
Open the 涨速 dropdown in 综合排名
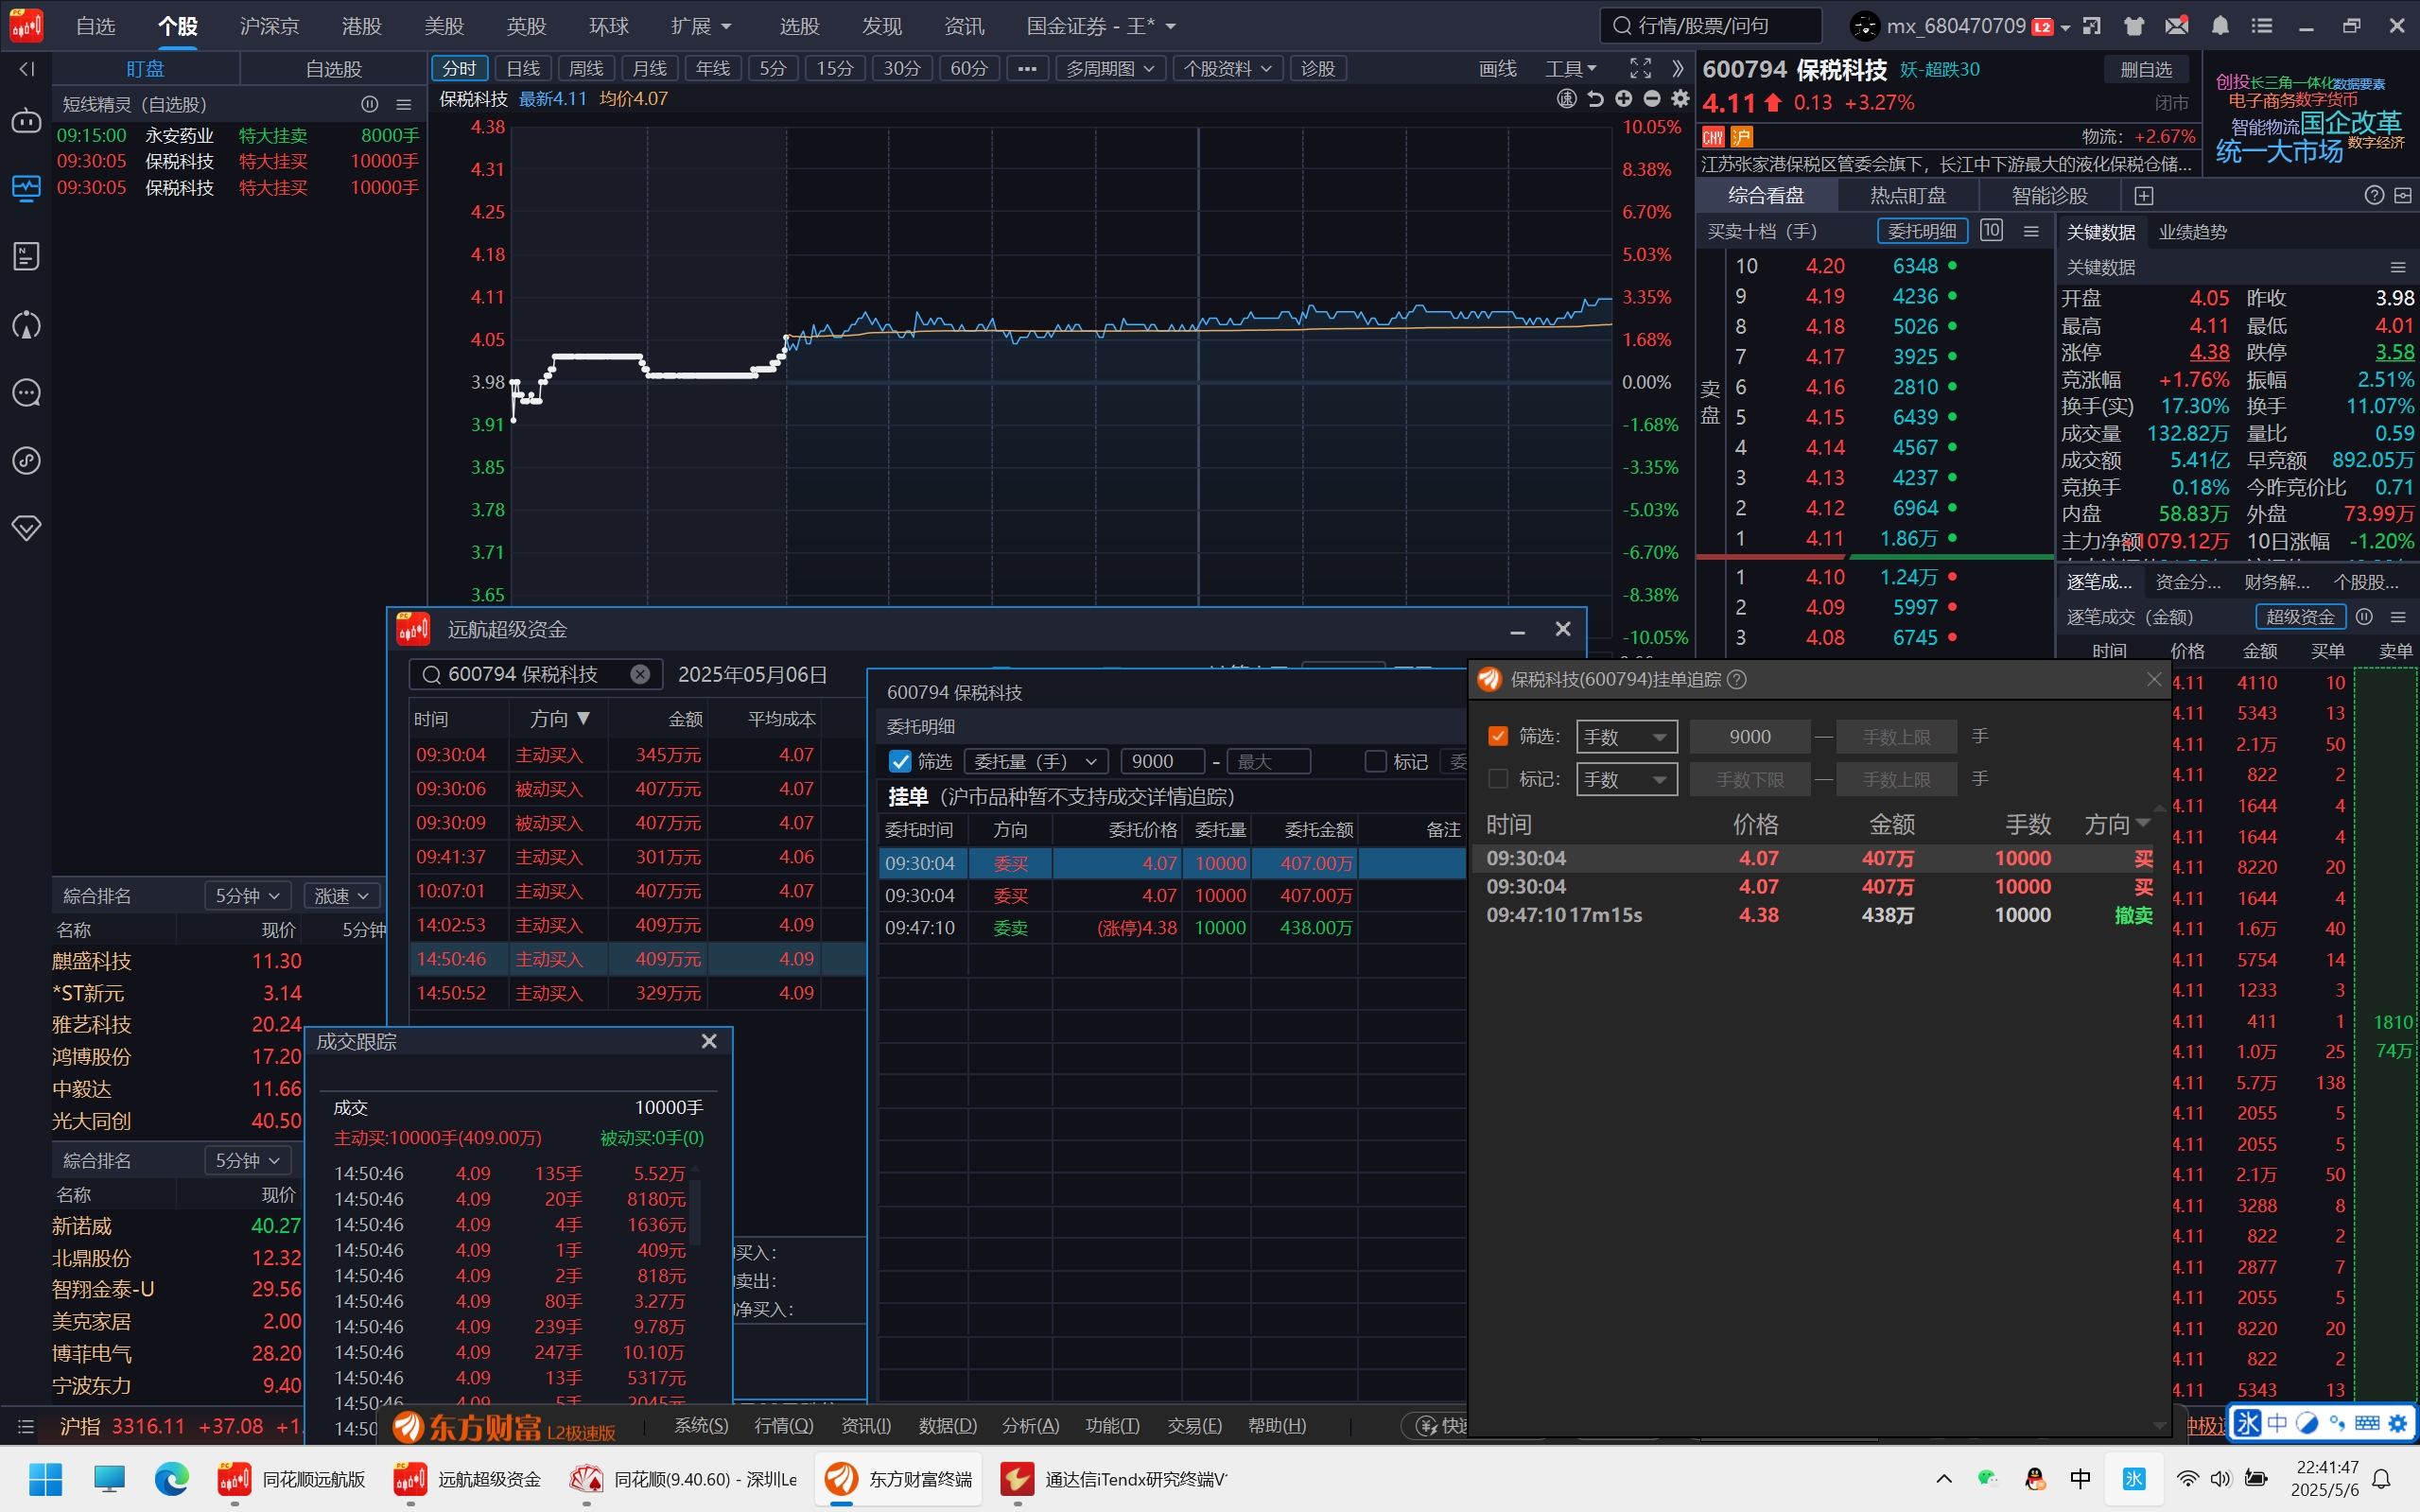coord(341,896)
